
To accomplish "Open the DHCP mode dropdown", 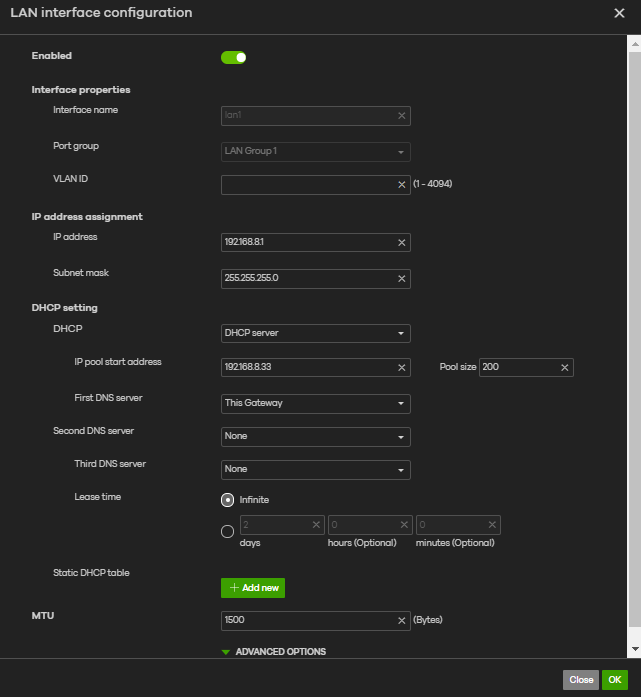I will coord(315,333).
